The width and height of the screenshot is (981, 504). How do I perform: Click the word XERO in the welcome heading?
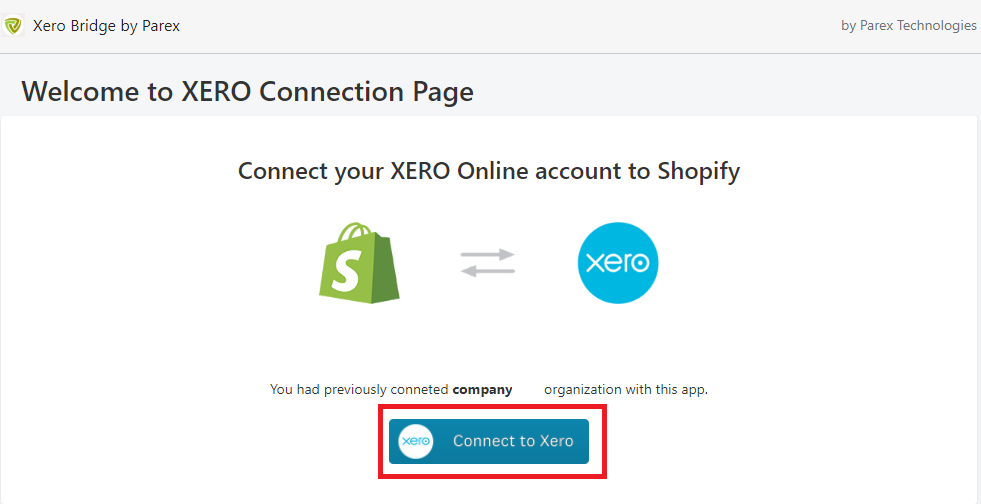click(216, 91)
